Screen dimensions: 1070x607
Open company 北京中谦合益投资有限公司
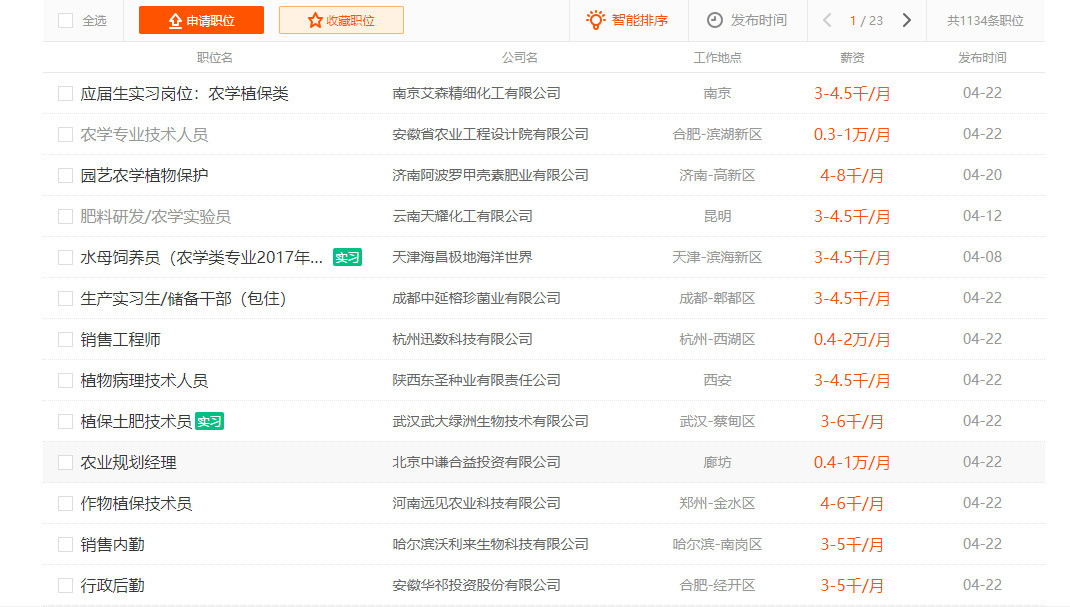point(476,462)
